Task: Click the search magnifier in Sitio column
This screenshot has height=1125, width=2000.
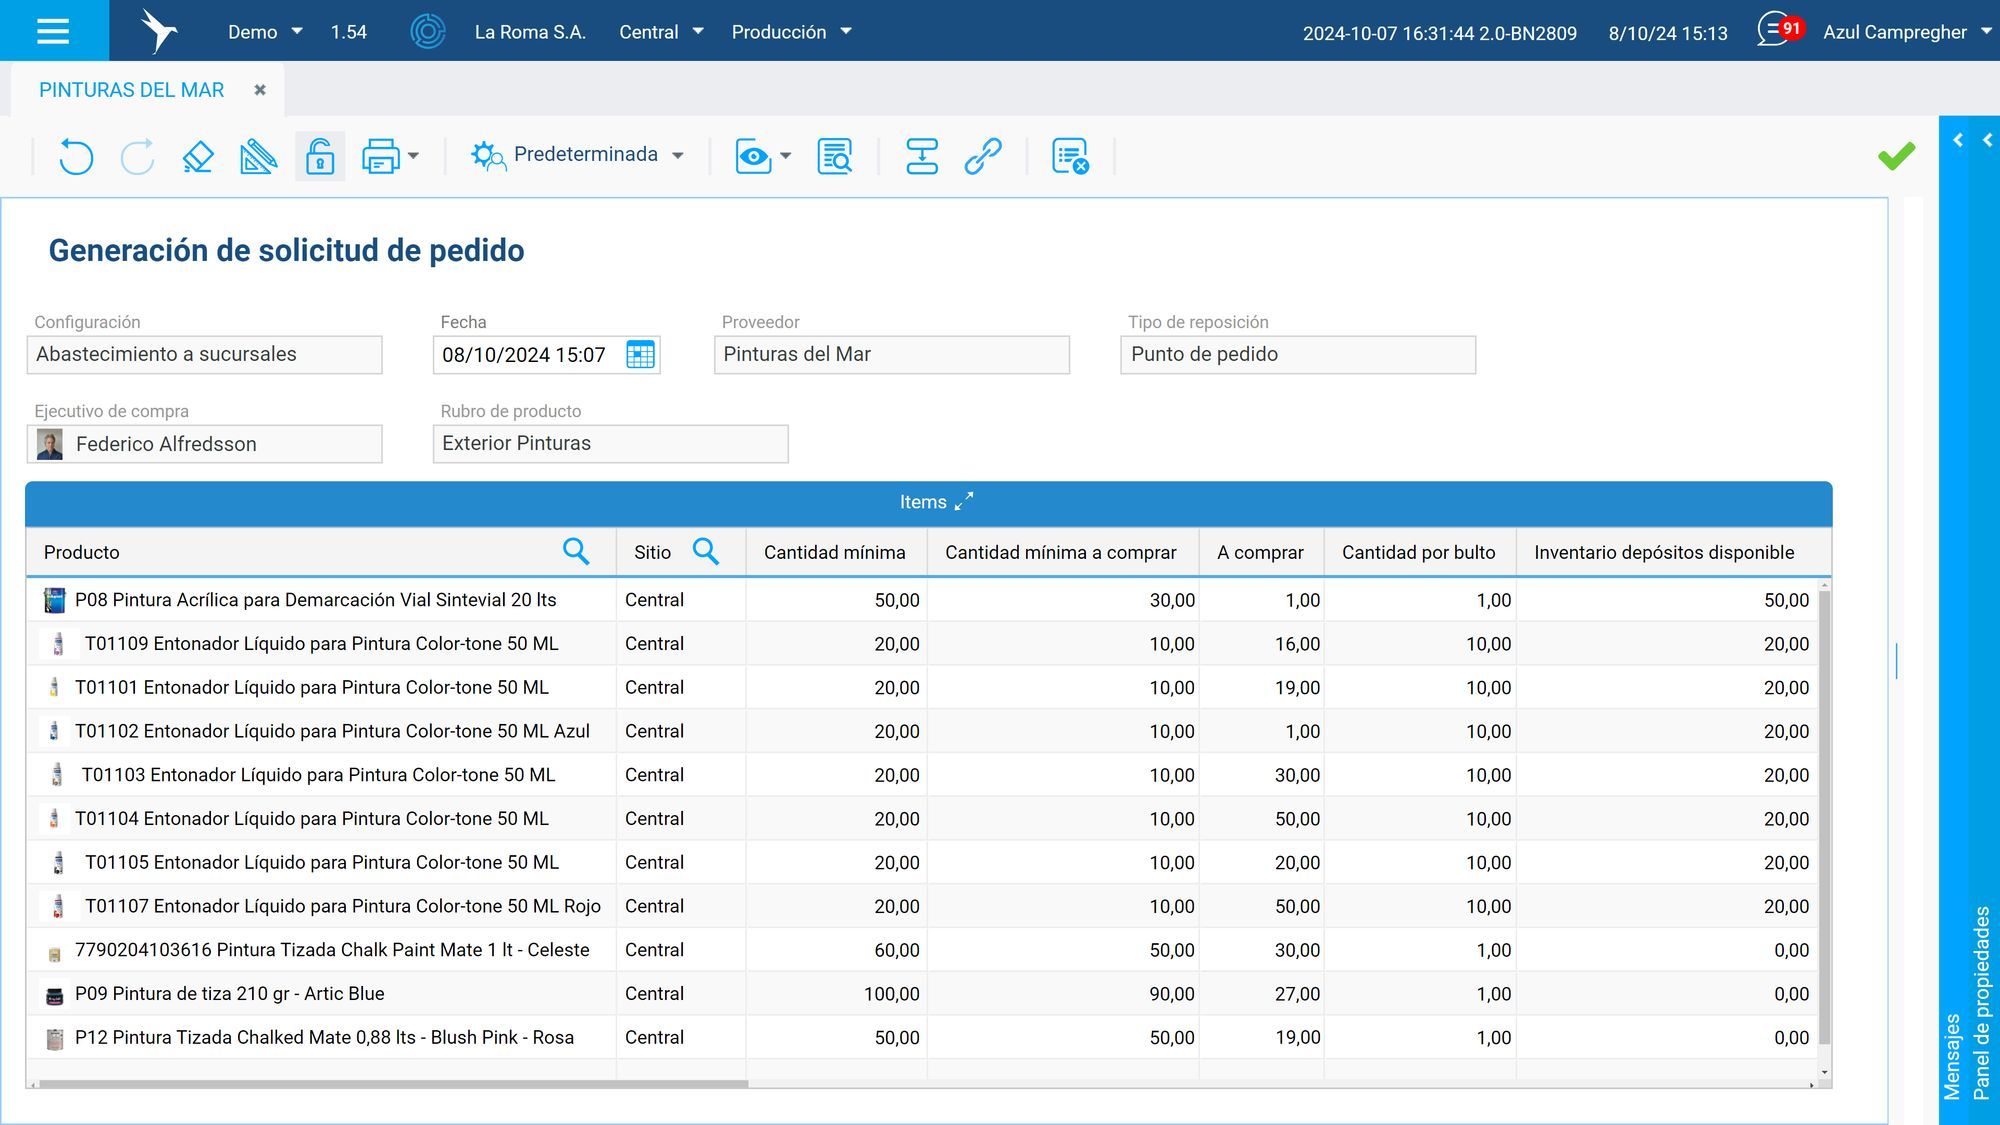Action: (706, 552)
